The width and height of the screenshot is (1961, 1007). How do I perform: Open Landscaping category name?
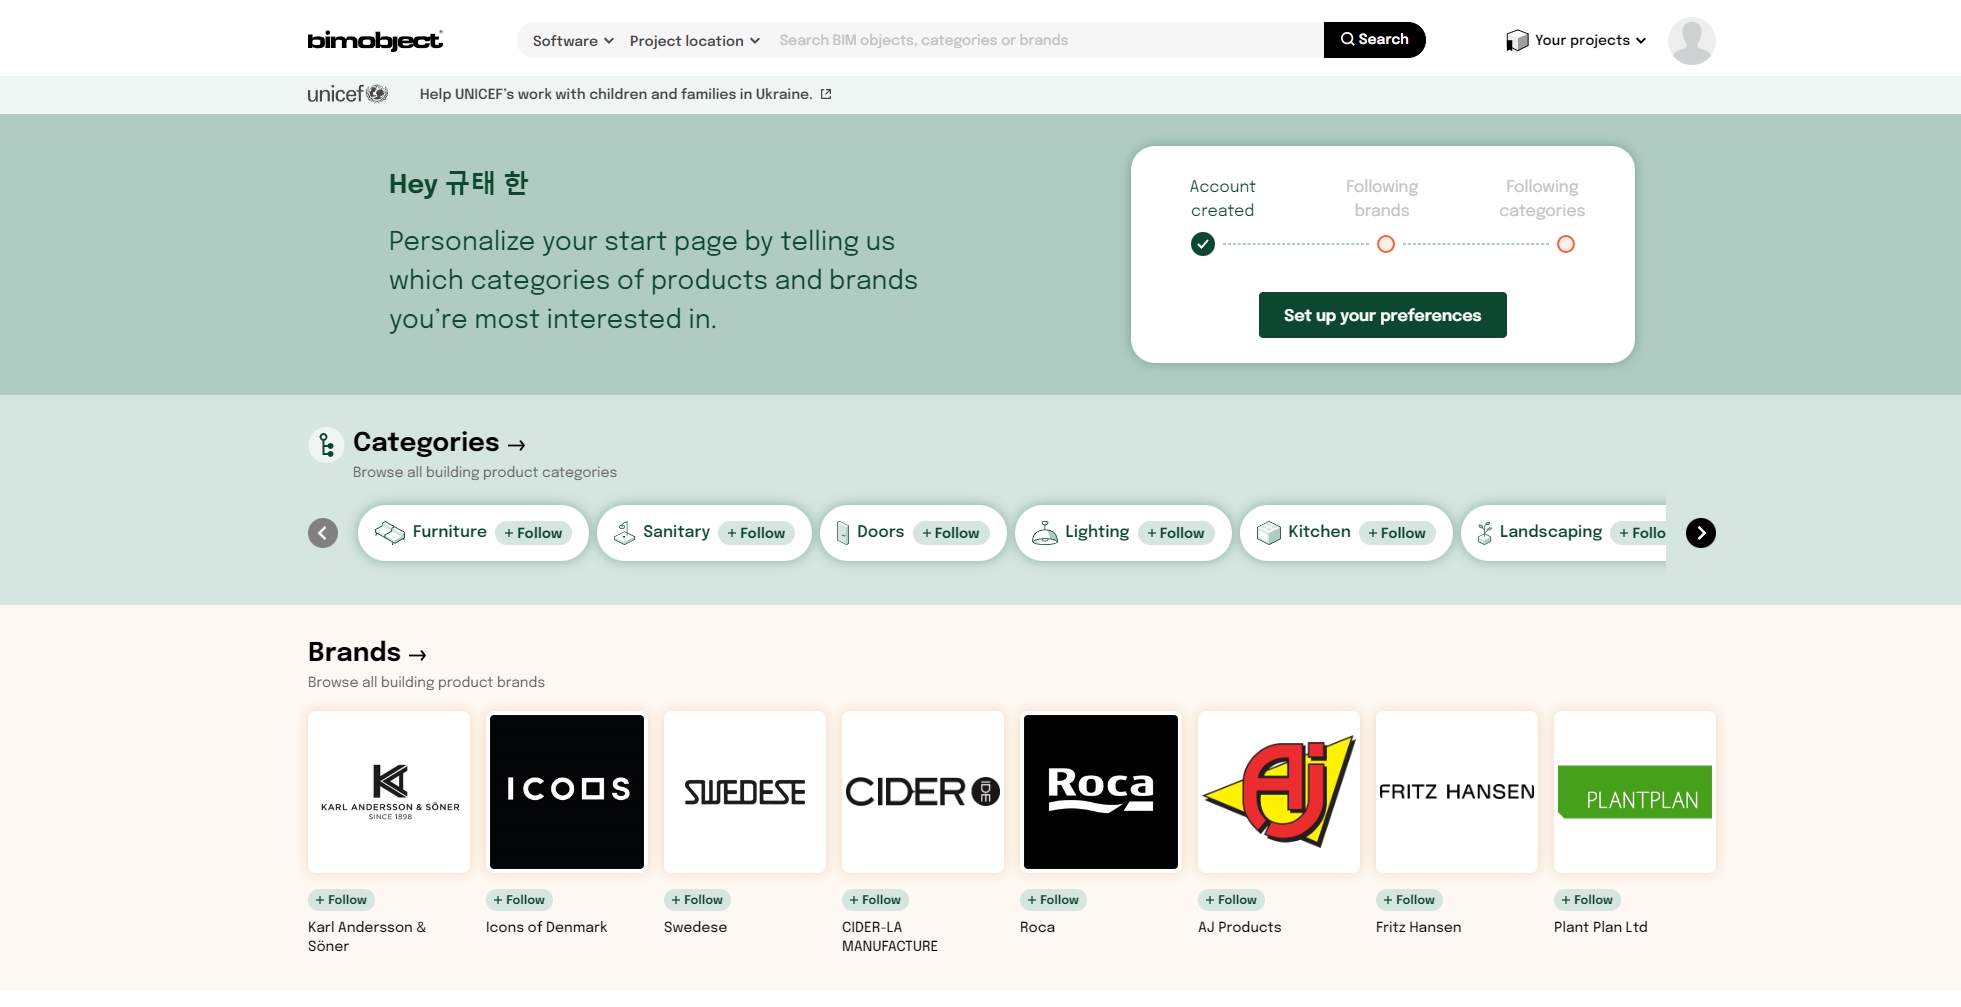tap(1550, 532)
